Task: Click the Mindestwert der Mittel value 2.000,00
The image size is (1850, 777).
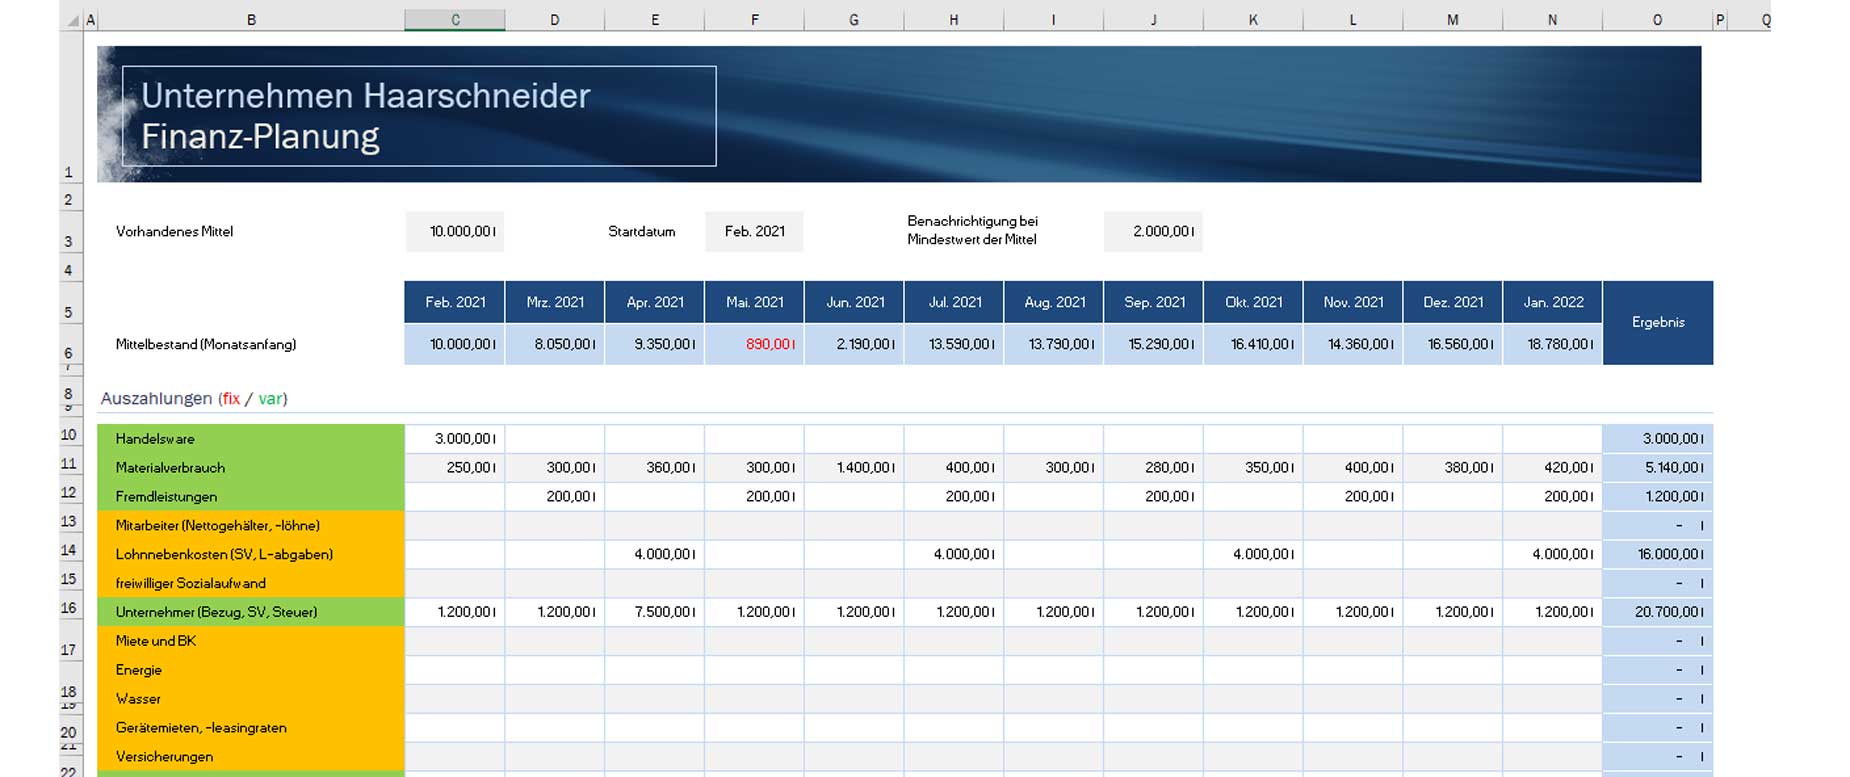Action: [x=1153, y=232]
